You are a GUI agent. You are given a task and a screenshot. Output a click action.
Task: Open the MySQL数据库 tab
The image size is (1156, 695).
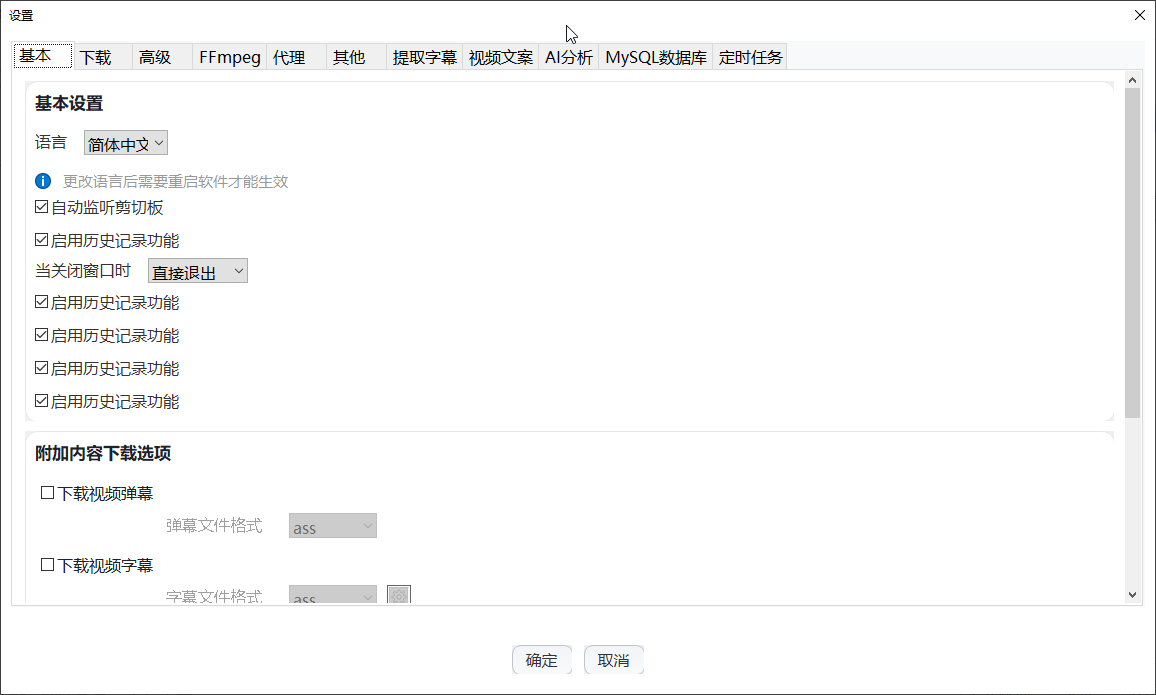click(655, 57)
